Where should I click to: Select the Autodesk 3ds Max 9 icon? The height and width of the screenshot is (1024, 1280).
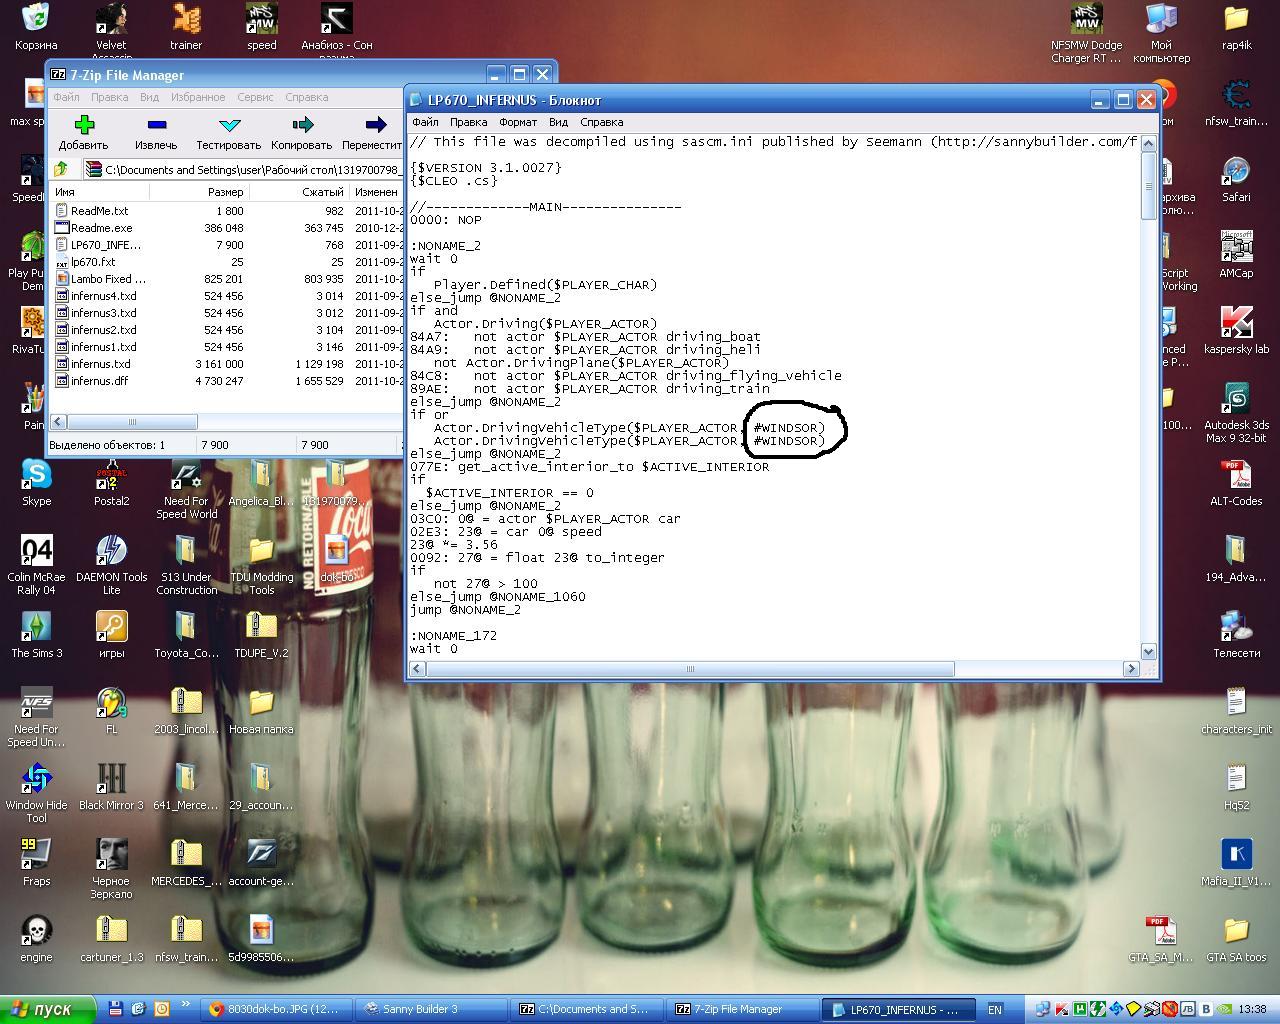pyautogui.click(x=1236, y=414)
